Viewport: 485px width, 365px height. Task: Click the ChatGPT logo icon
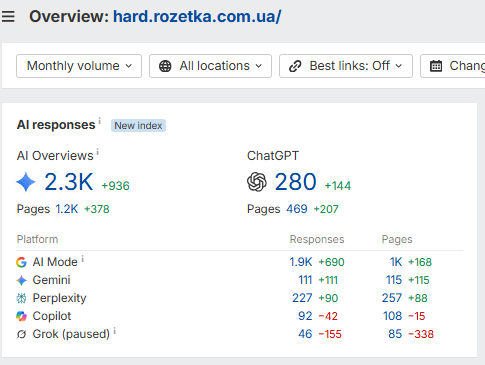257,182
